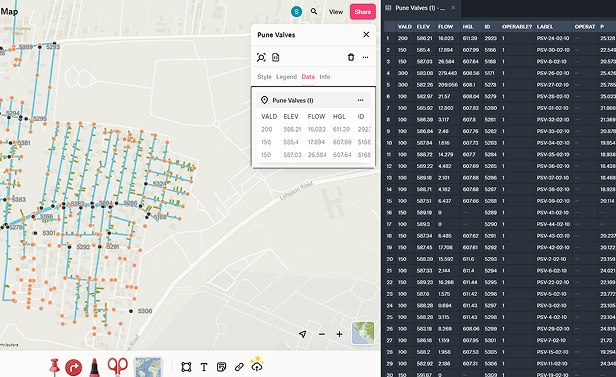
Task: Click table cell with flow 209.056
Action: pos(448,85)
